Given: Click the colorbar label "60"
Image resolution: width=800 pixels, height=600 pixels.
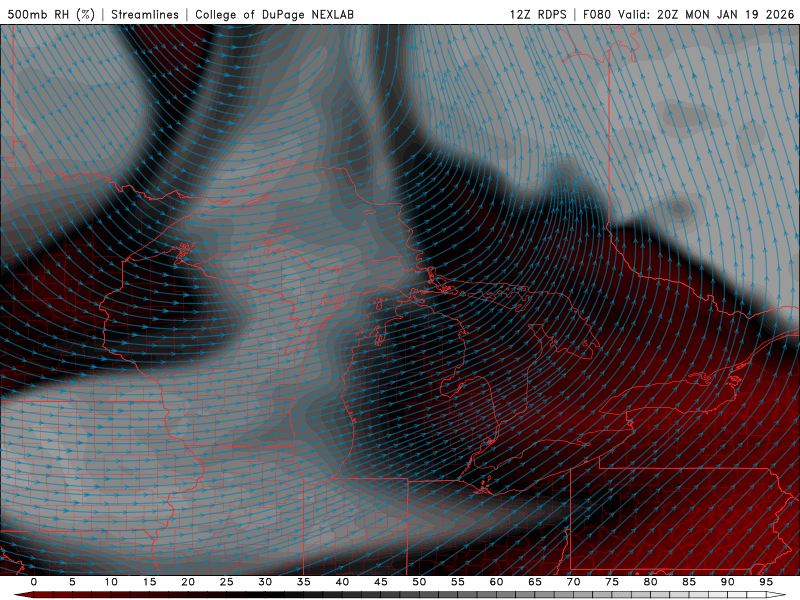Looking at the screenshot, I should (x=496, y=582).
